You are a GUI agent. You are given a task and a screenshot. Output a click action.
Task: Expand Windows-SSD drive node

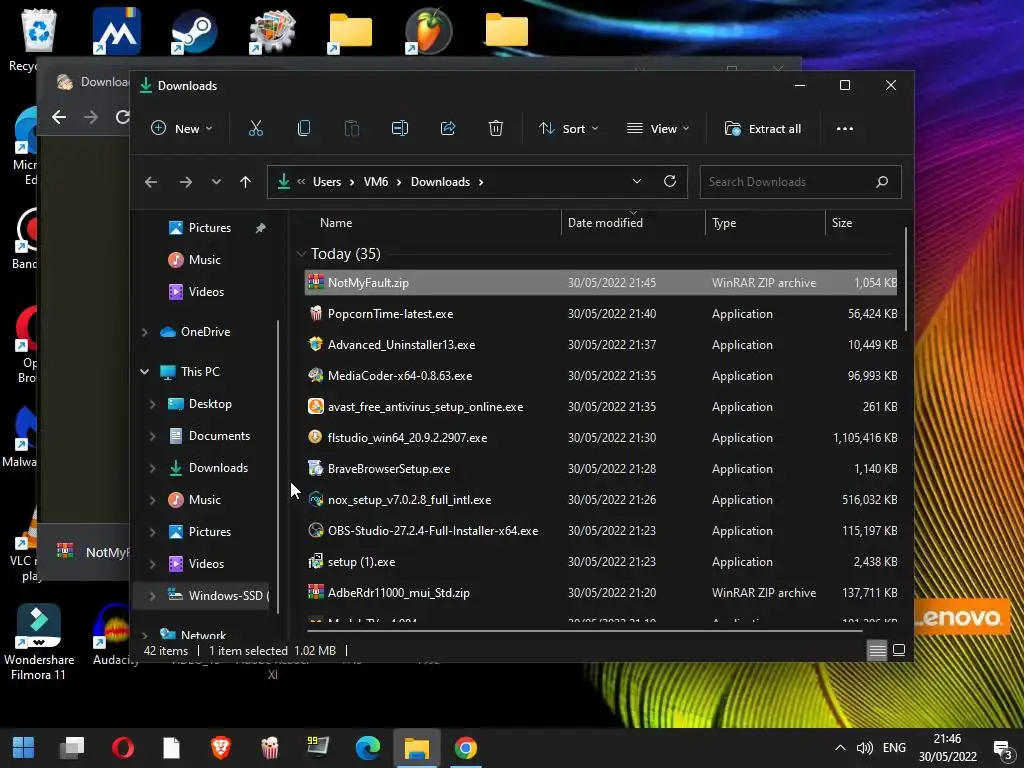tap(152, 596)
